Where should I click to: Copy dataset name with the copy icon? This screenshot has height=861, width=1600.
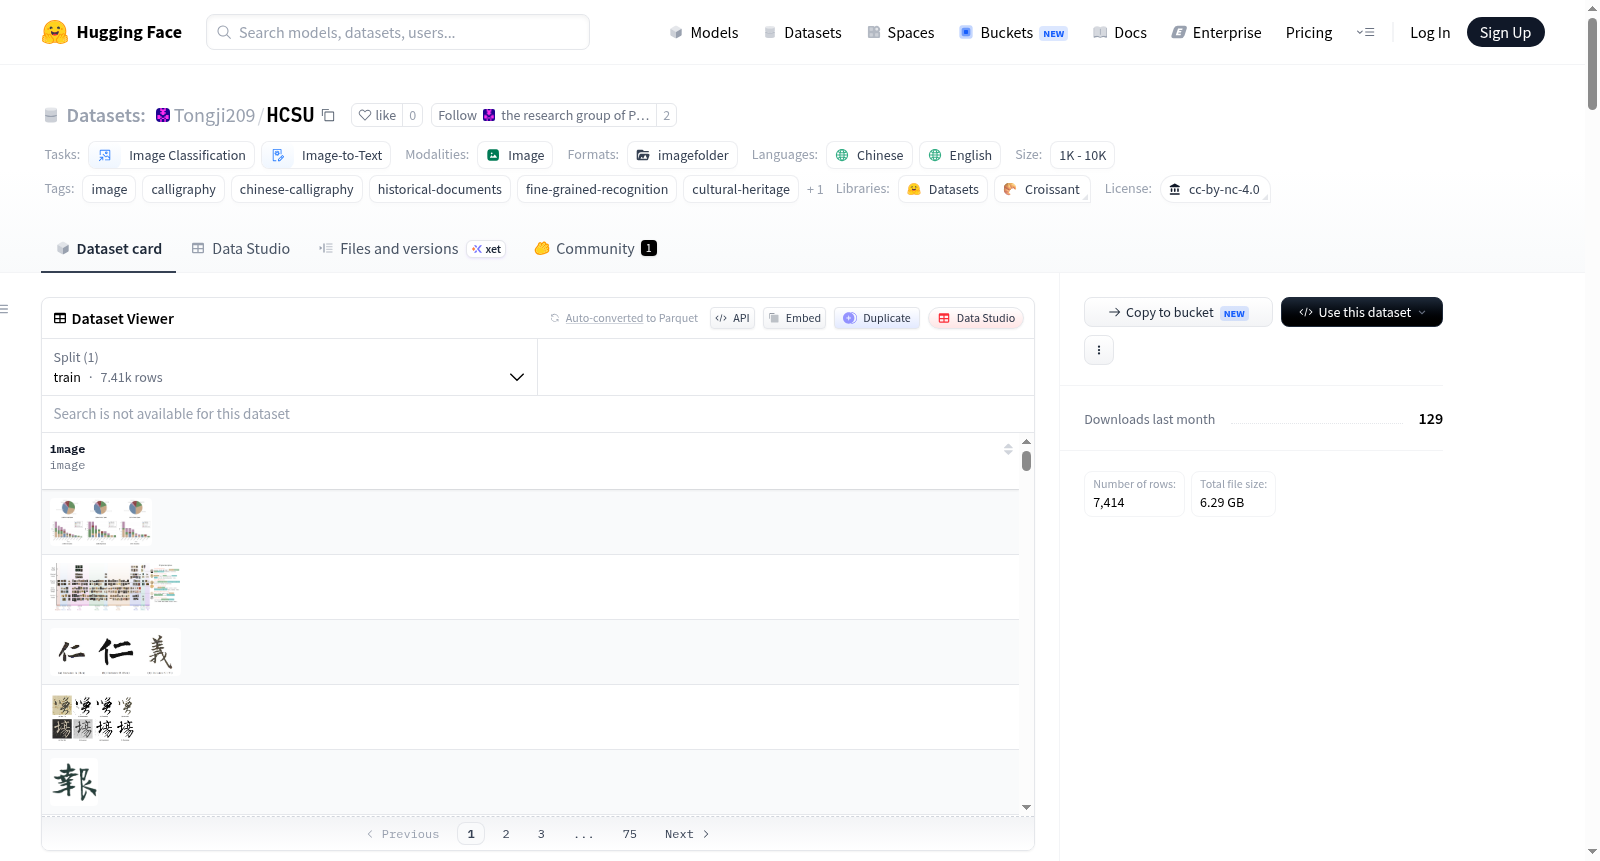click(328, 115)
